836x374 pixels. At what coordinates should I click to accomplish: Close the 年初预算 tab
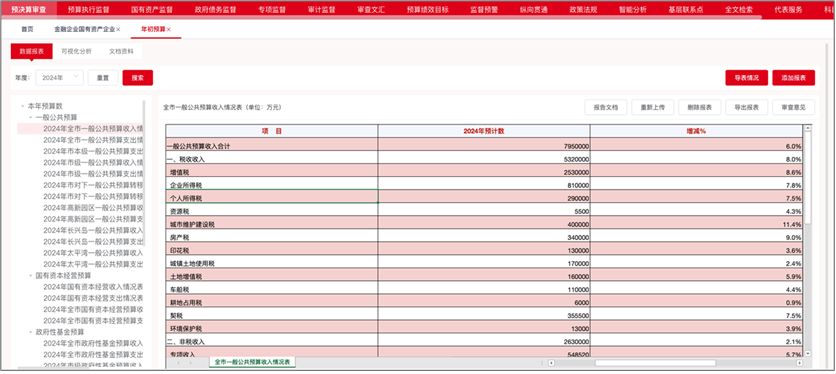pyautogui.click(x=169, y=29)
